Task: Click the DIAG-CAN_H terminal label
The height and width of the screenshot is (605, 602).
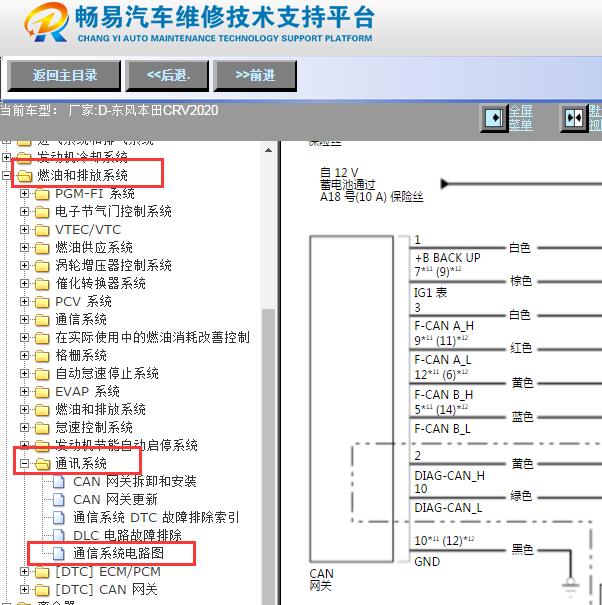Action: coord(450,475)
